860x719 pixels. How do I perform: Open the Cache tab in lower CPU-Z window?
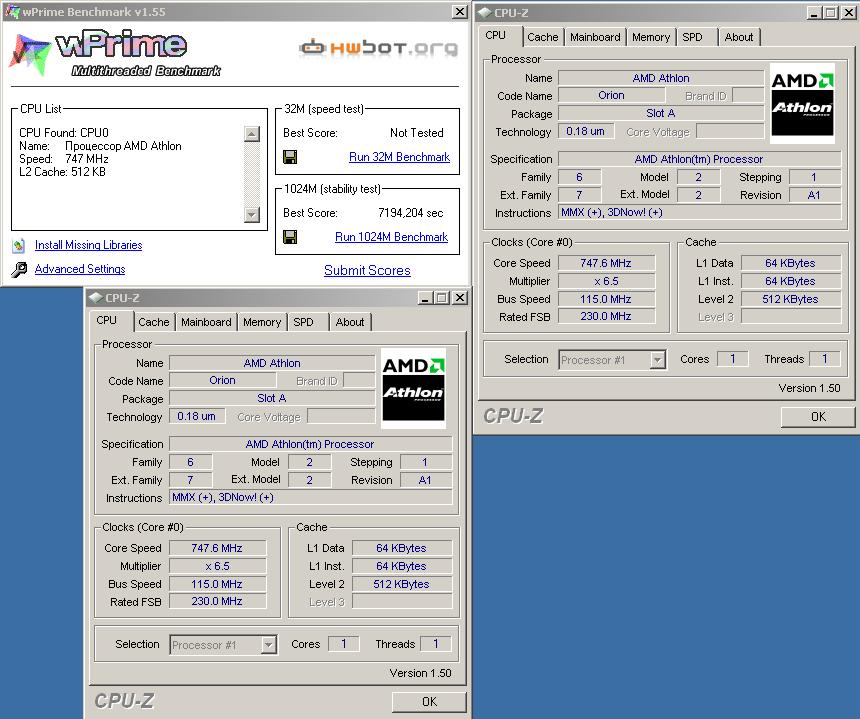[154, 322]
